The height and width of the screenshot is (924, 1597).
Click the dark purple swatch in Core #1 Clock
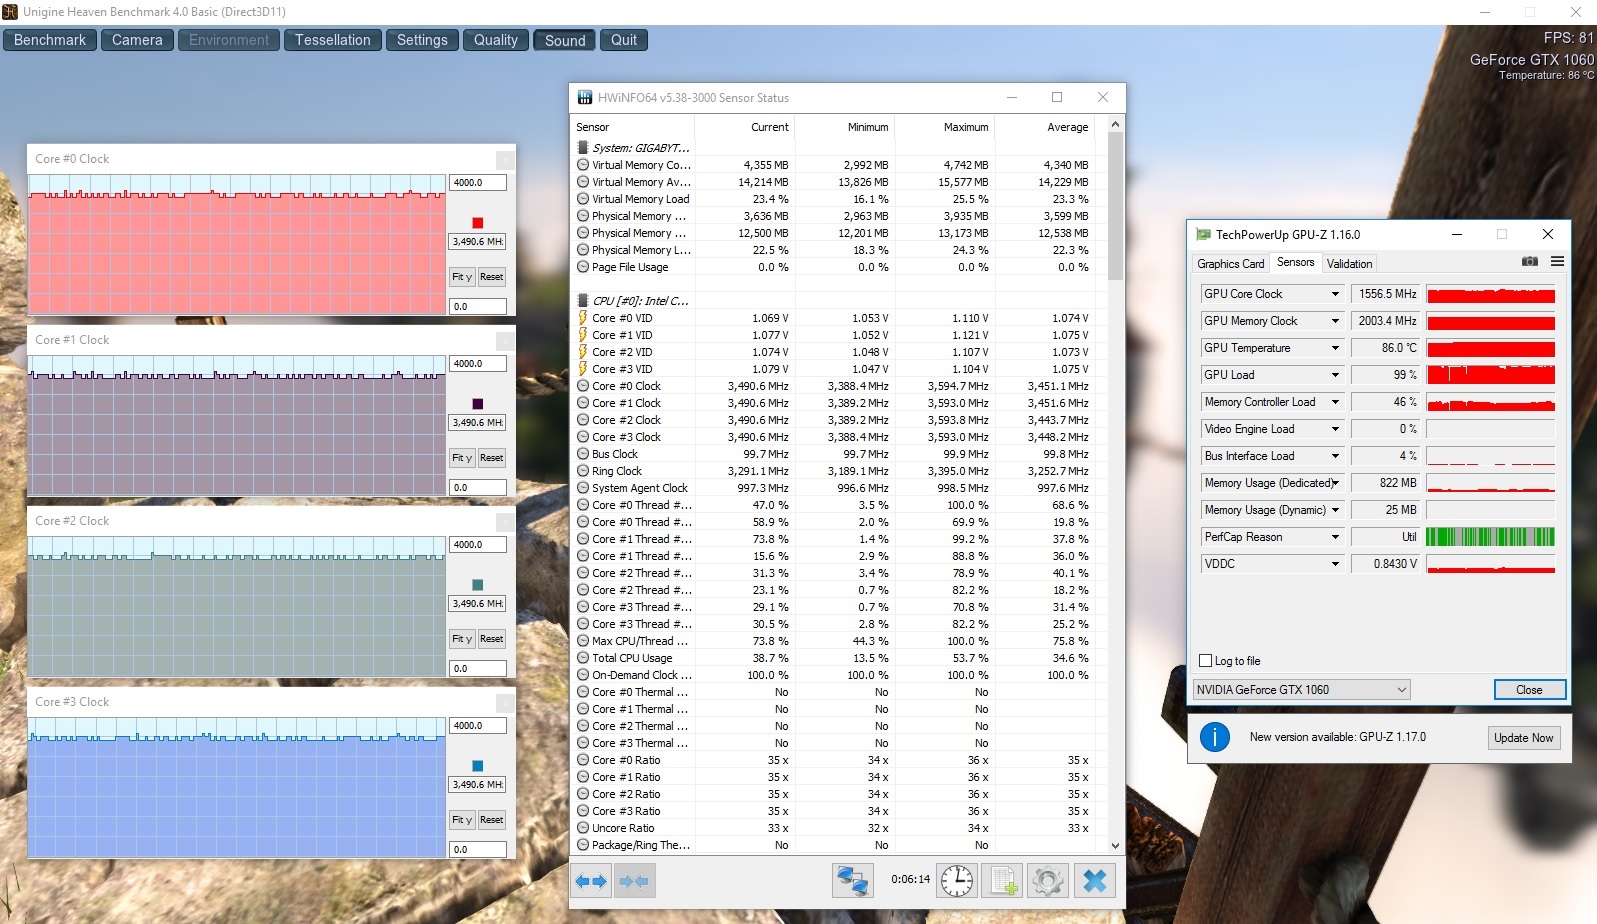478,404
